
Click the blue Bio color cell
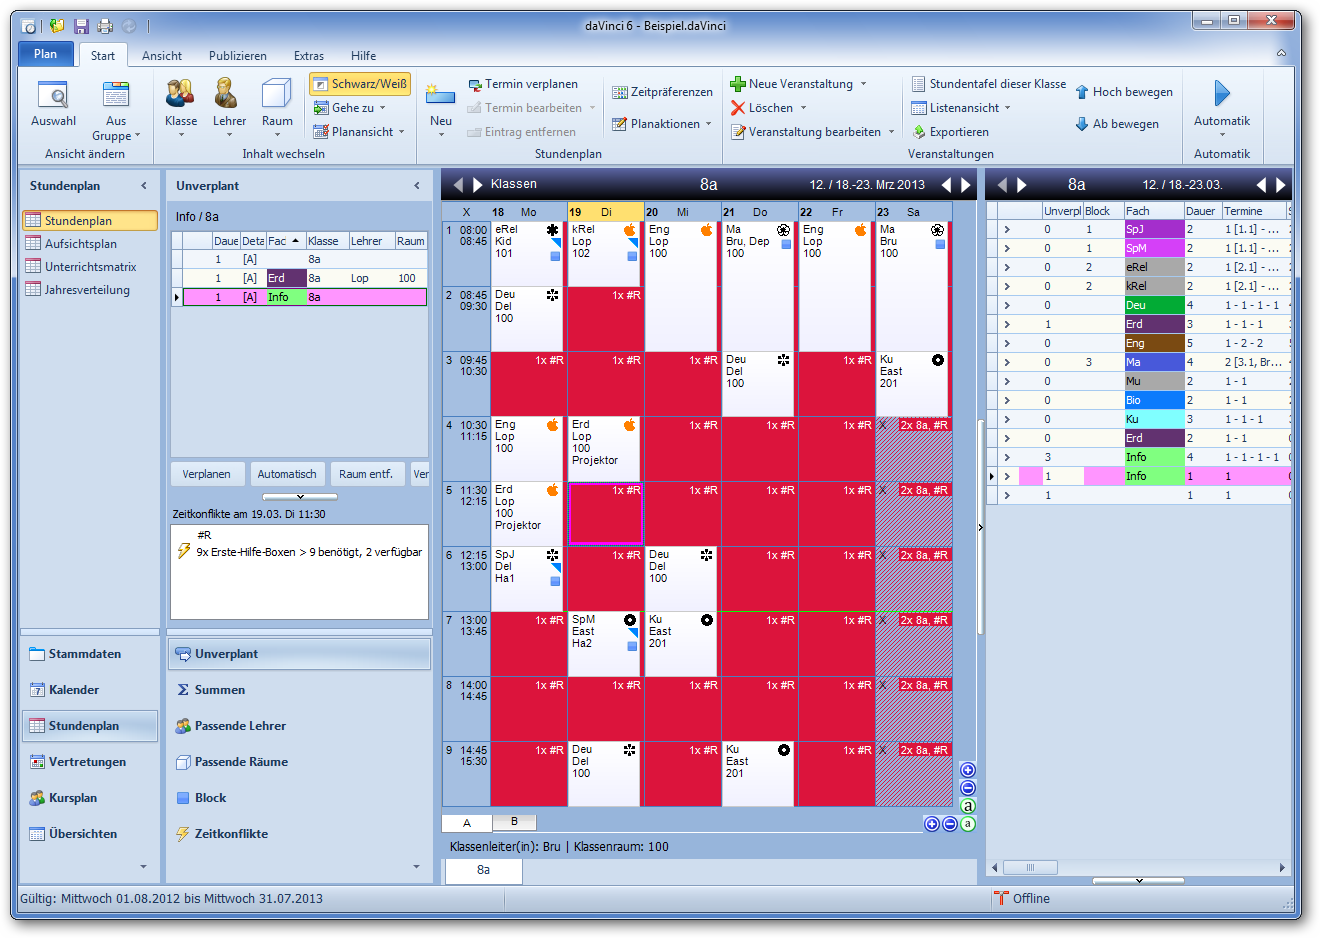[1153, 400]
